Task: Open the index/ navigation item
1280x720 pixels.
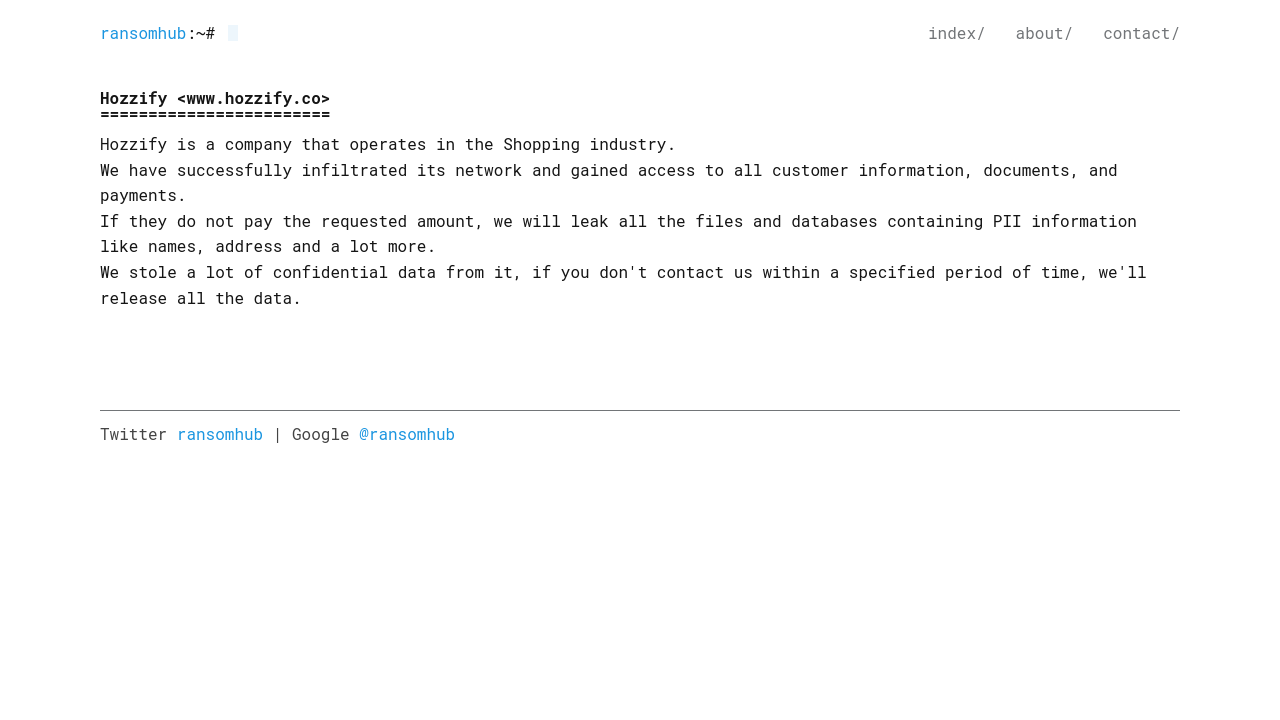Action: click(x=956, y=33)
